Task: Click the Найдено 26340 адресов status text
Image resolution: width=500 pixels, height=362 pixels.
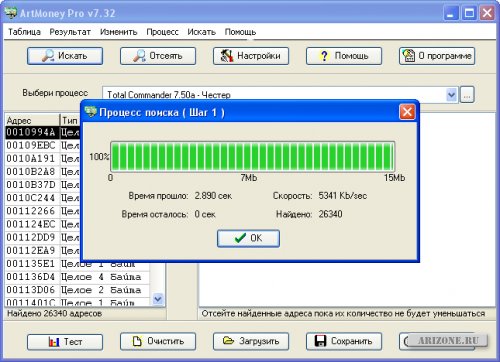Action: [55, 313]
